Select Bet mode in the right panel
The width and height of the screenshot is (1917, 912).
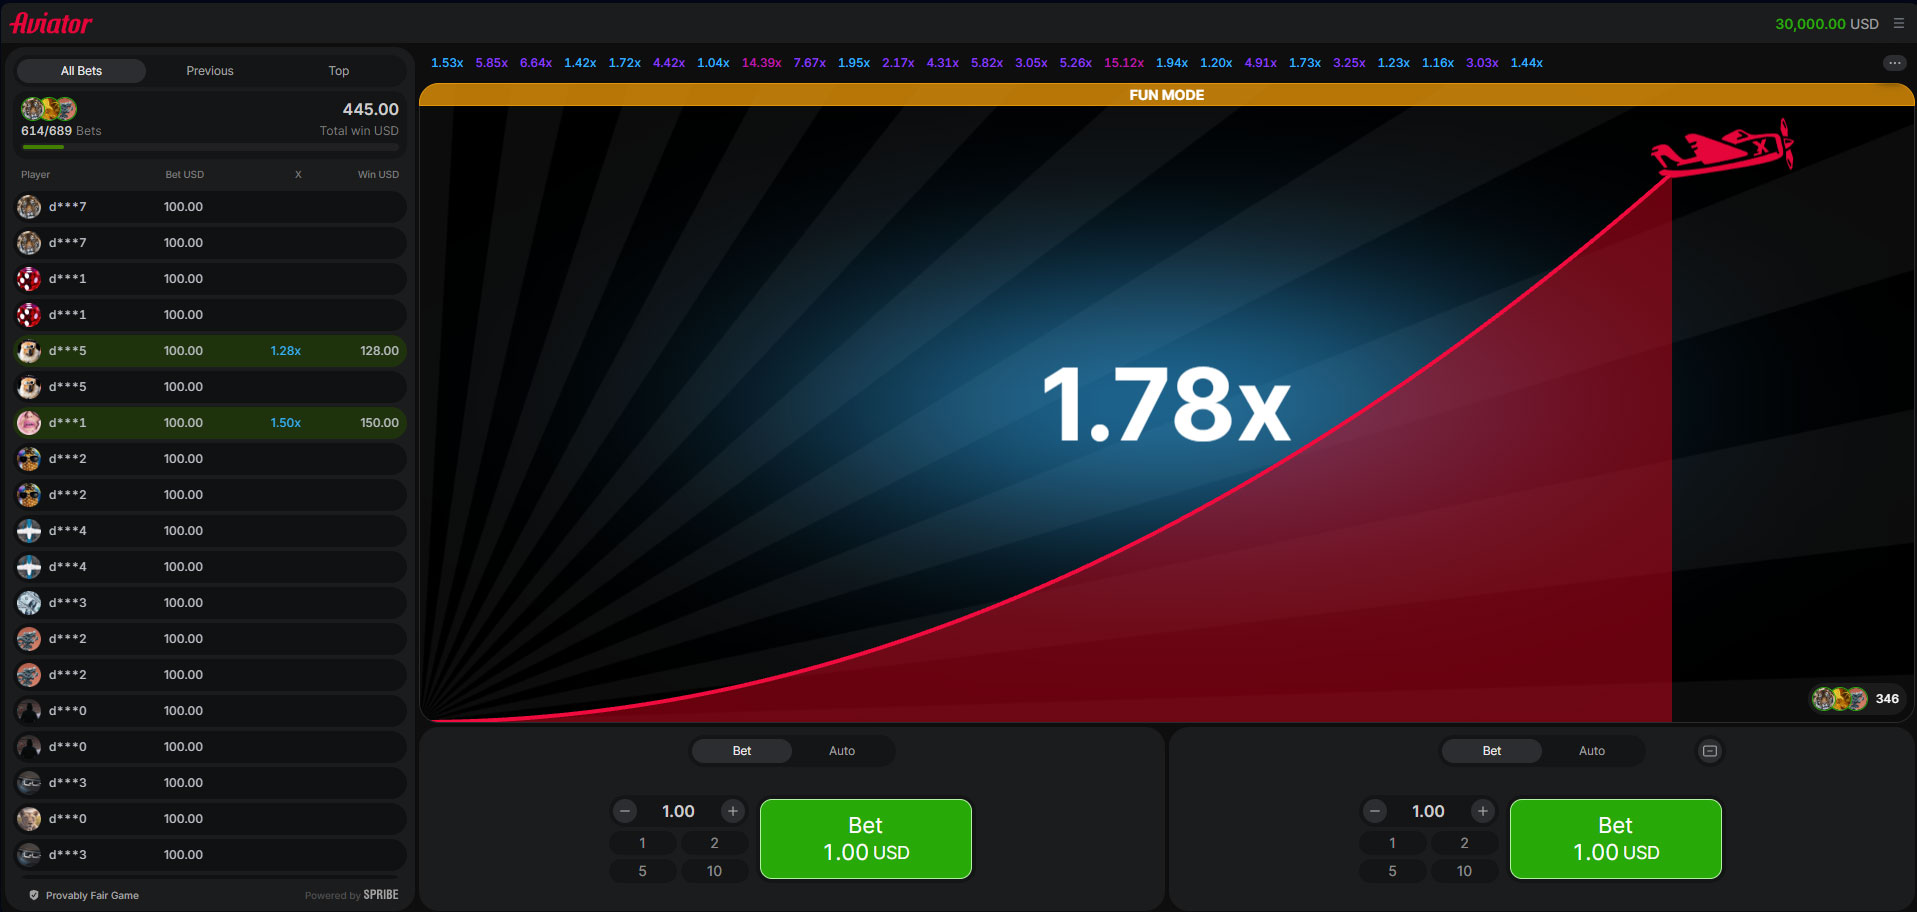point(1491,751)
